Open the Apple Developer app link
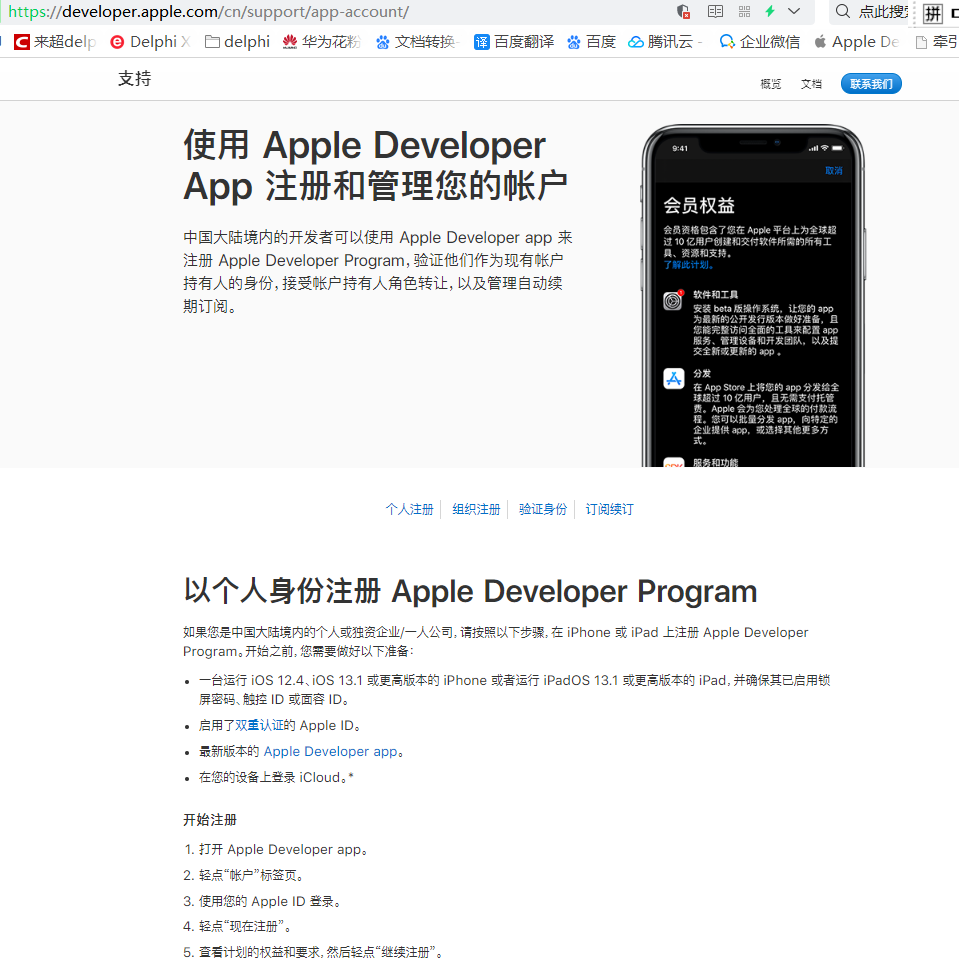 point(331,751)
